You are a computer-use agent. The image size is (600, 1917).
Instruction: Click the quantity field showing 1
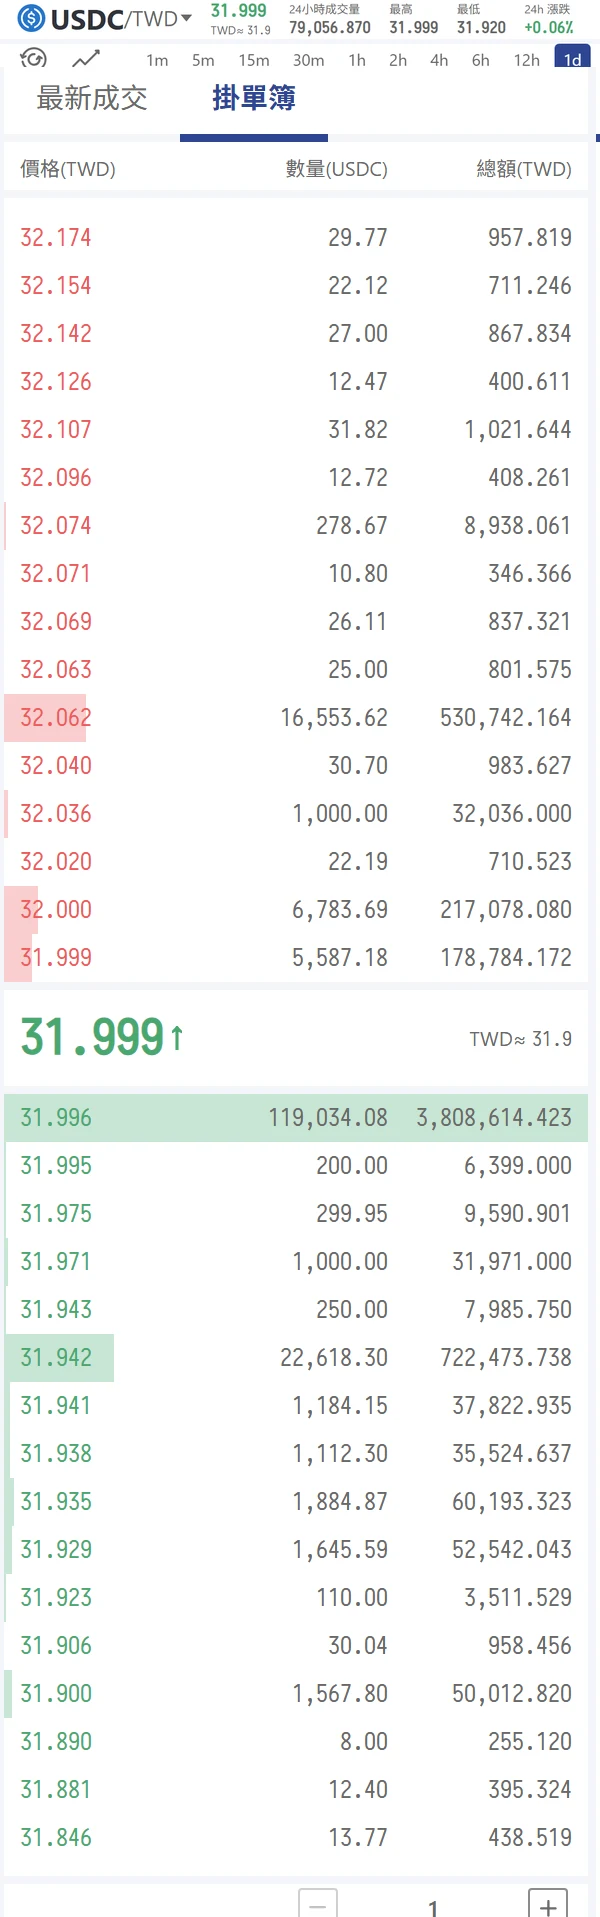pyautogui.click(x=433, y=1906)
